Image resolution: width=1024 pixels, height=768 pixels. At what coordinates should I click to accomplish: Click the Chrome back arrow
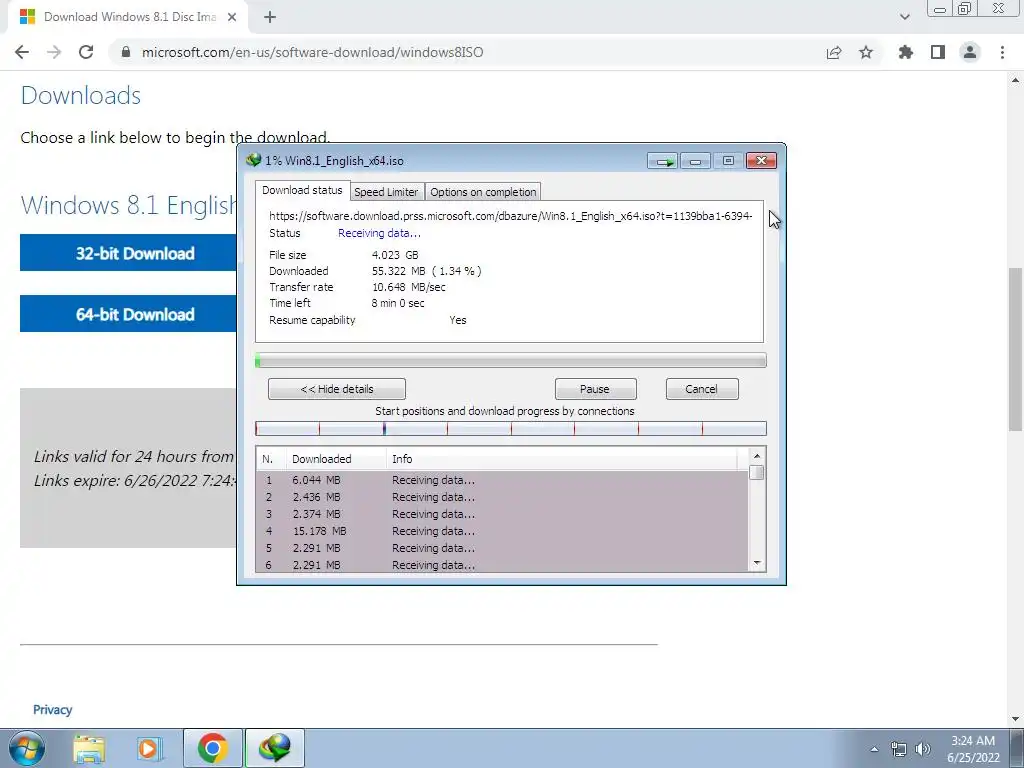pos(22,52)
